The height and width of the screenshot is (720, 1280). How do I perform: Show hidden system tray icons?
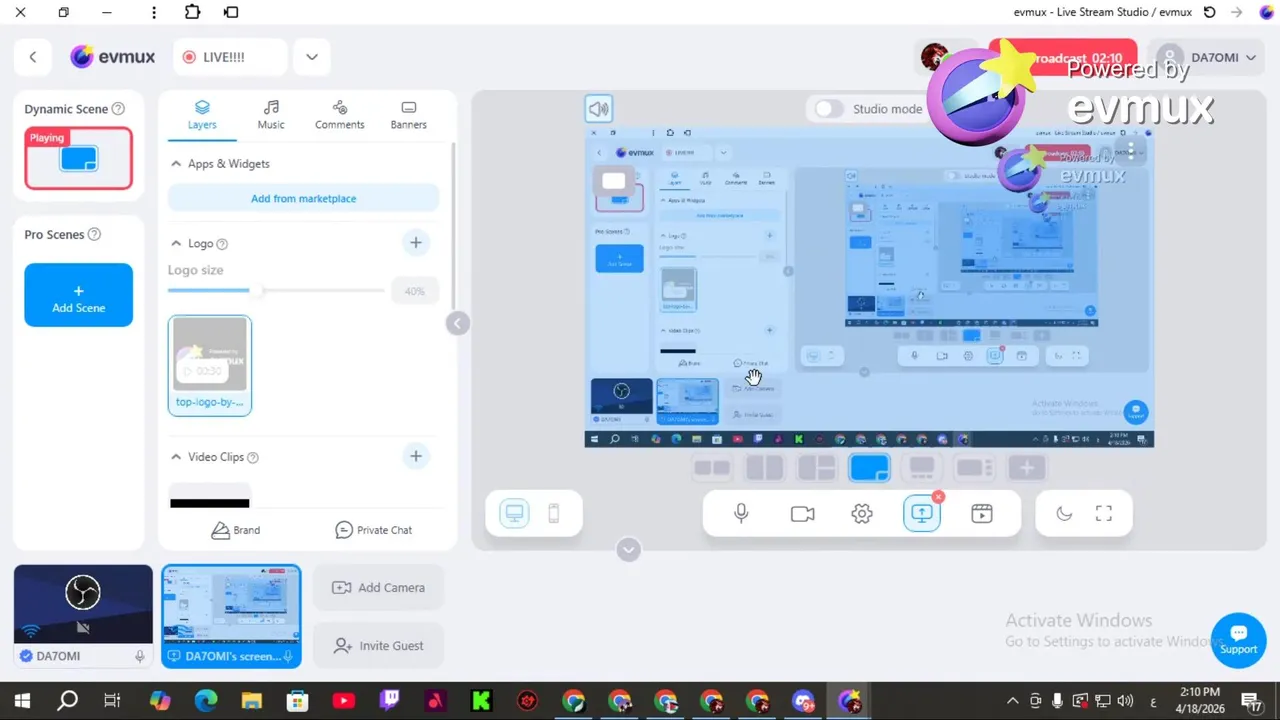coord(1012,701)
